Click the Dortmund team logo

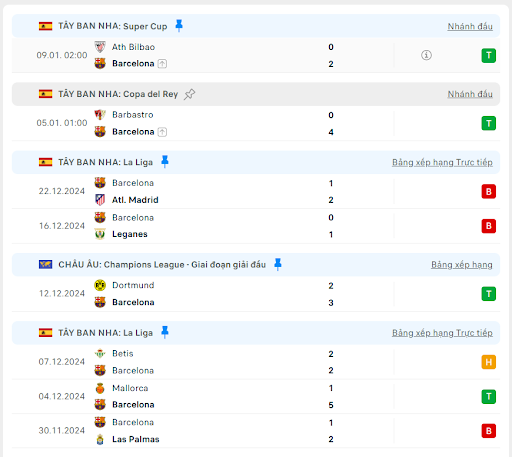[x=100, y=285]
